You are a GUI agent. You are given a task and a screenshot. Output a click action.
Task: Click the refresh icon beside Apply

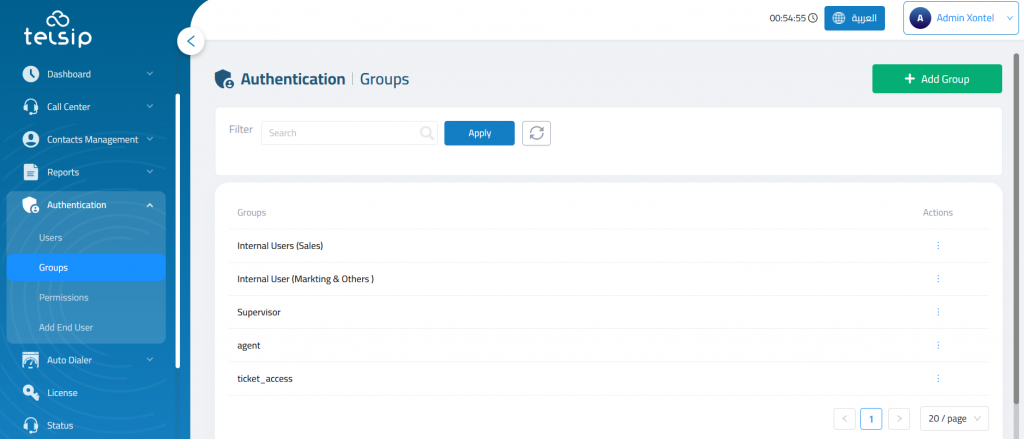[x=536, y=133]
